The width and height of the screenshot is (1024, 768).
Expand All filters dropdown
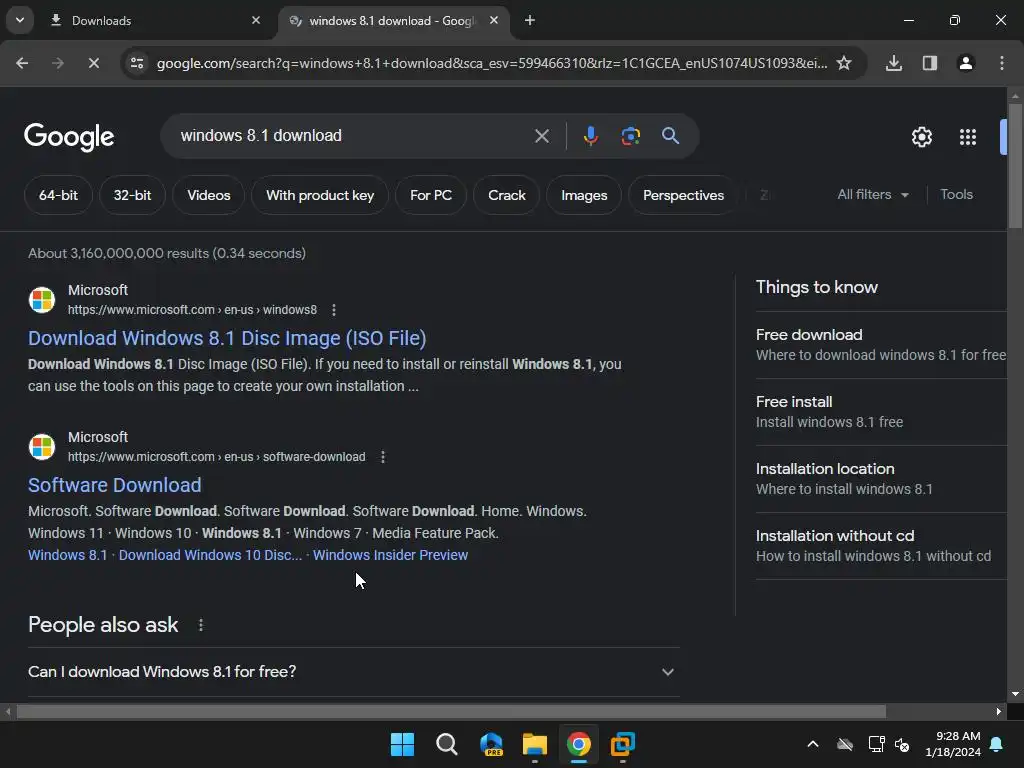point(872,195)
